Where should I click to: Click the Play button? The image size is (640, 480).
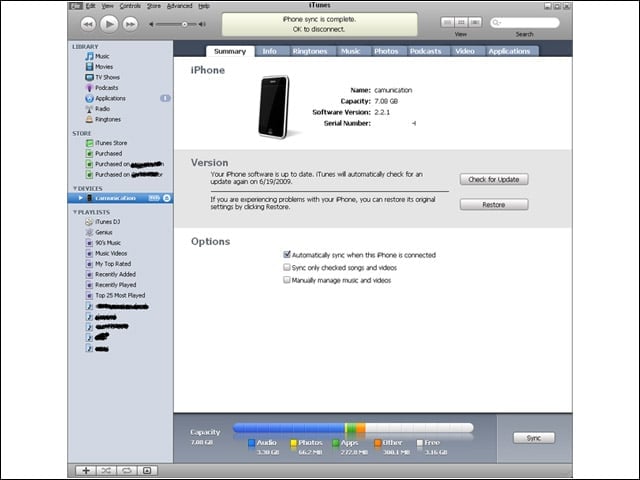tap(109, 24)
